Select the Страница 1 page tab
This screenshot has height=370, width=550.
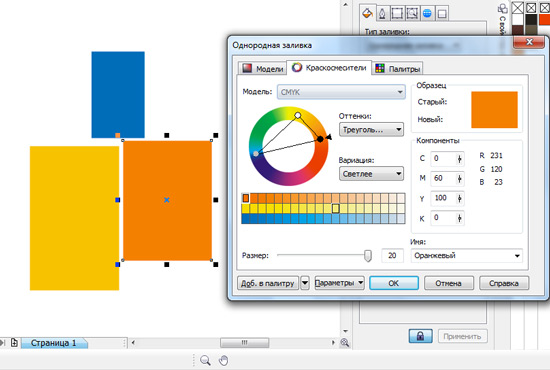54,343
